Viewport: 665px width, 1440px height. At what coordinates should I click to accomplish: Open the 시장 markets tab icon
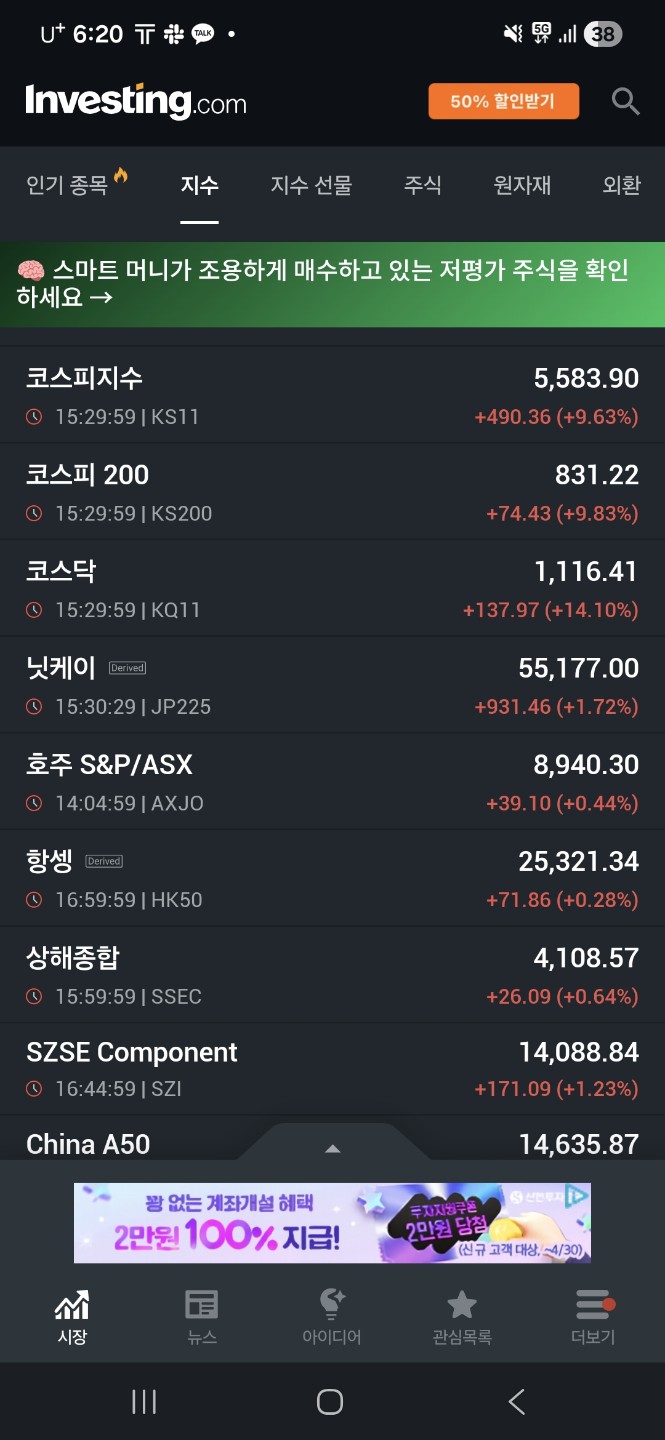coord(72,1305)
